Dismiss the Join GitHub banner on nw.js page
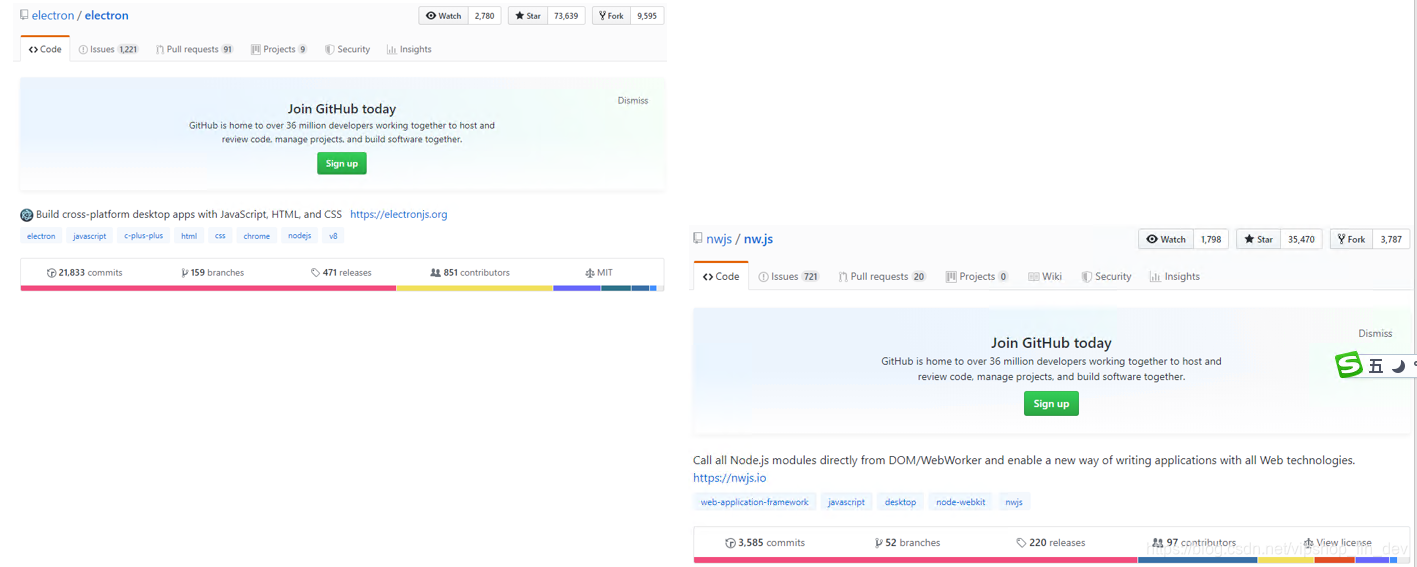The width and height of the screenshot is (1417, 567). (x=1375, y=333)
